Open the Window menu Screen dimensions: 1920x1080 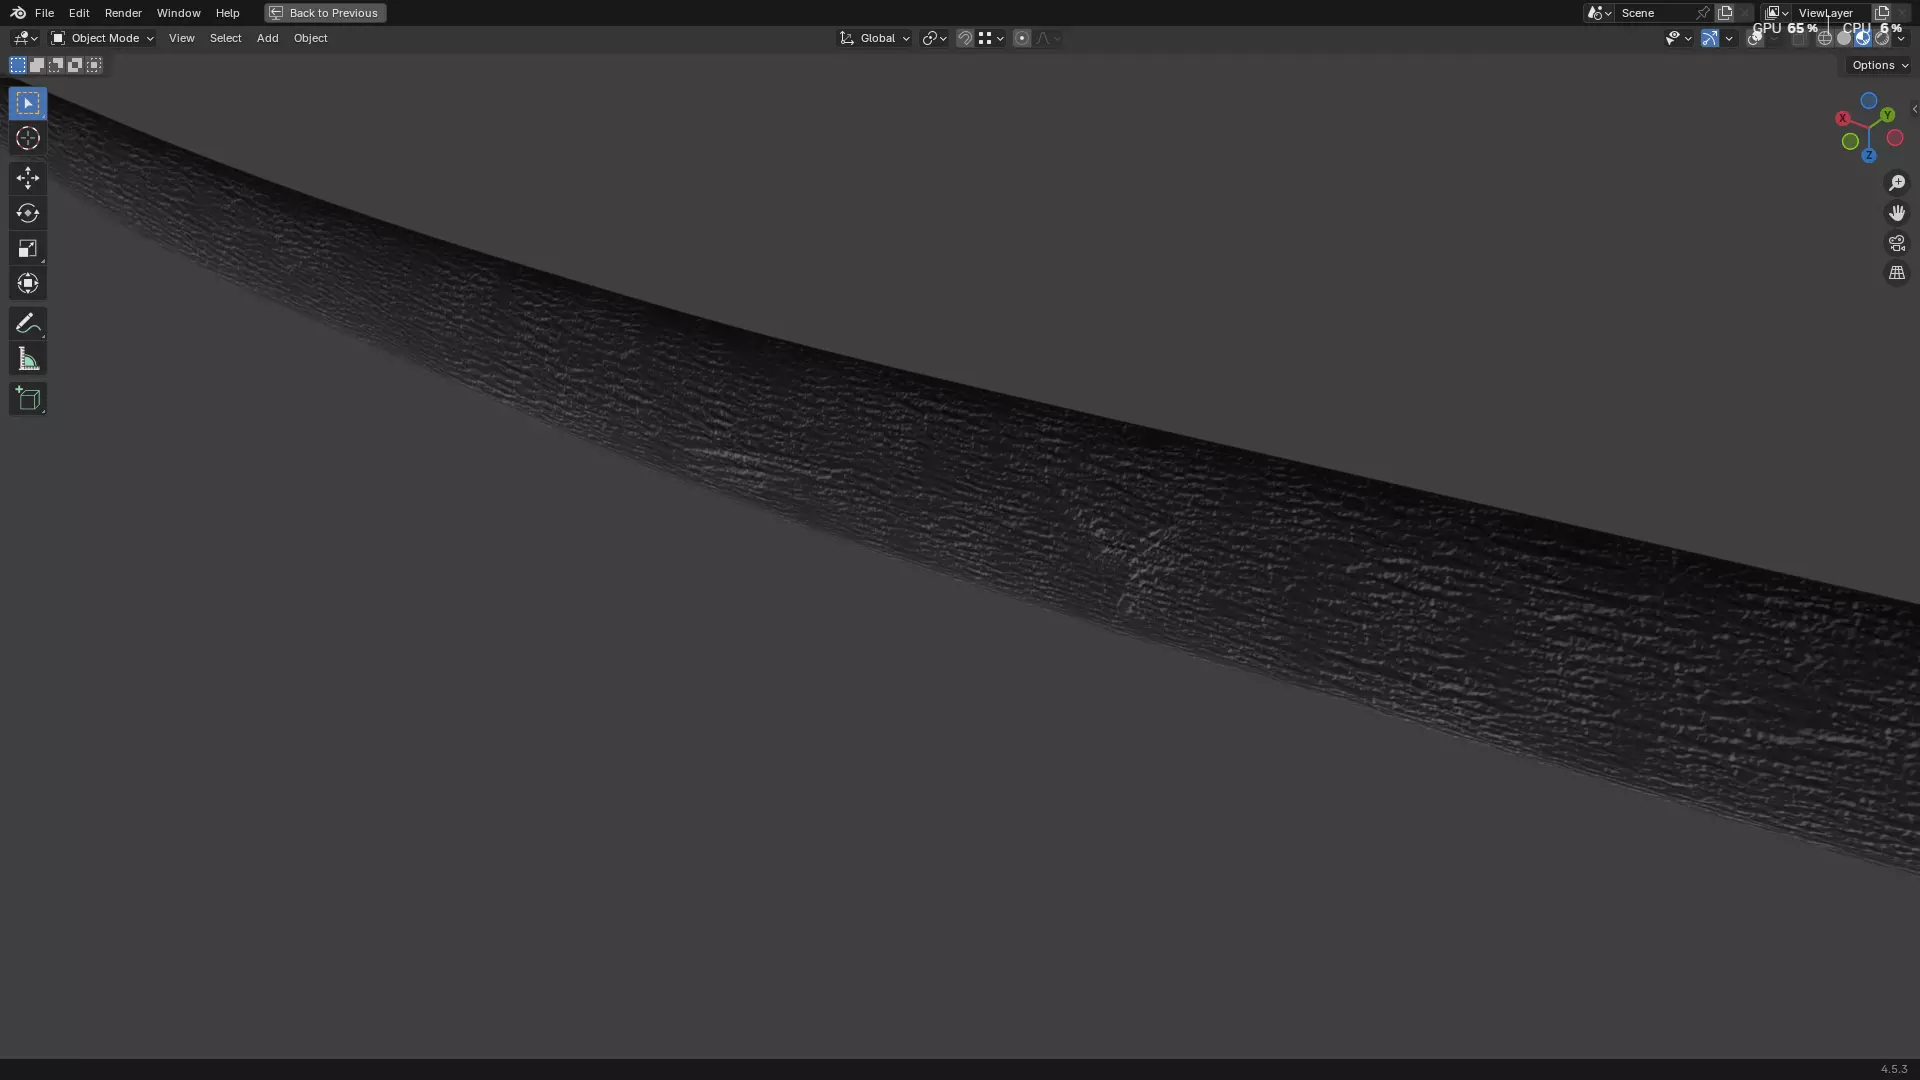coord(178,13)
